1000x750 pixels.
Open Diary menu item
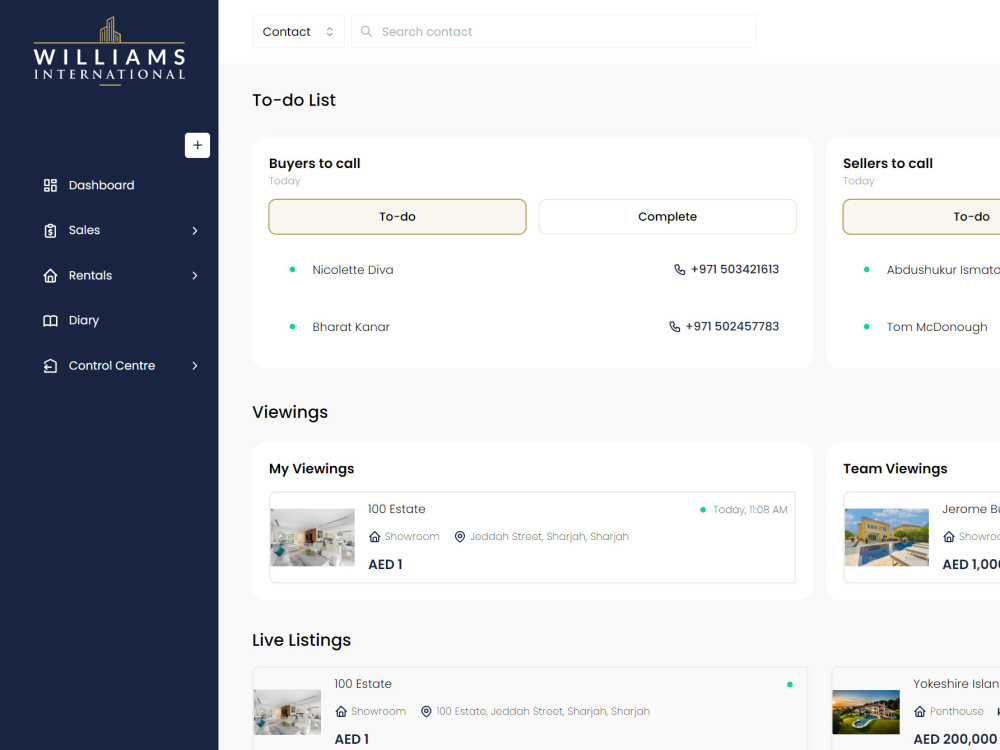(84, 321)
